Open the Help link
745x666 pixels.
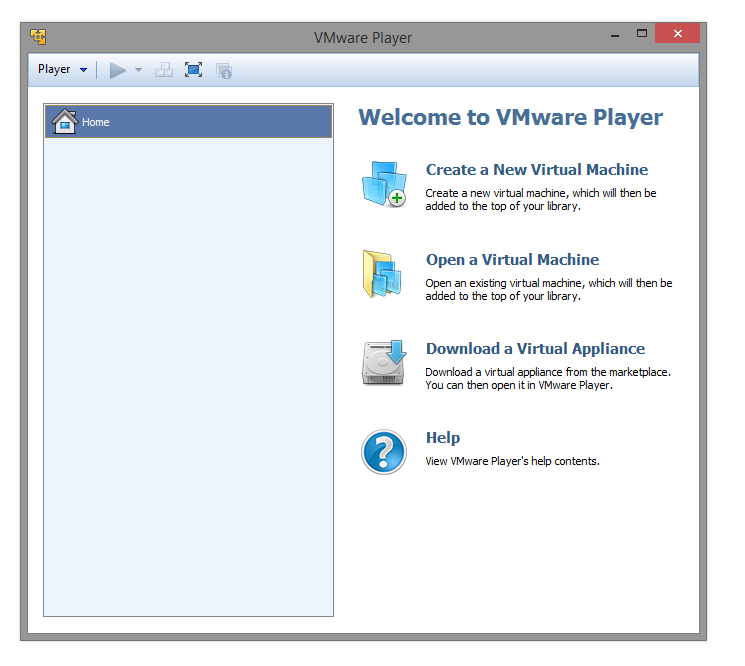(x=443, y=438)
